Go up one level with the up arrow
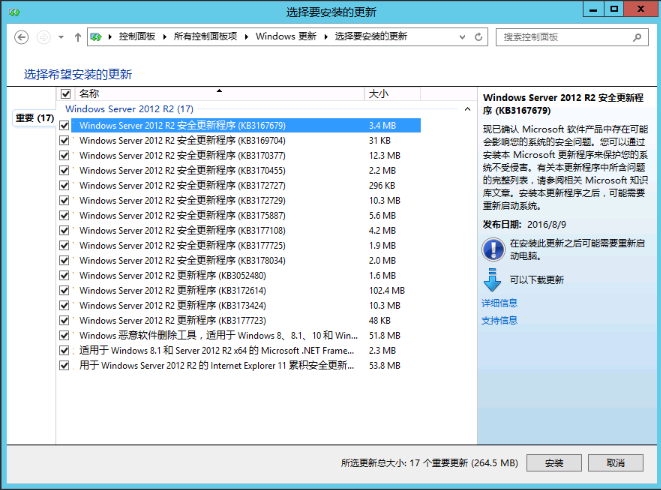 pos(78,37)
